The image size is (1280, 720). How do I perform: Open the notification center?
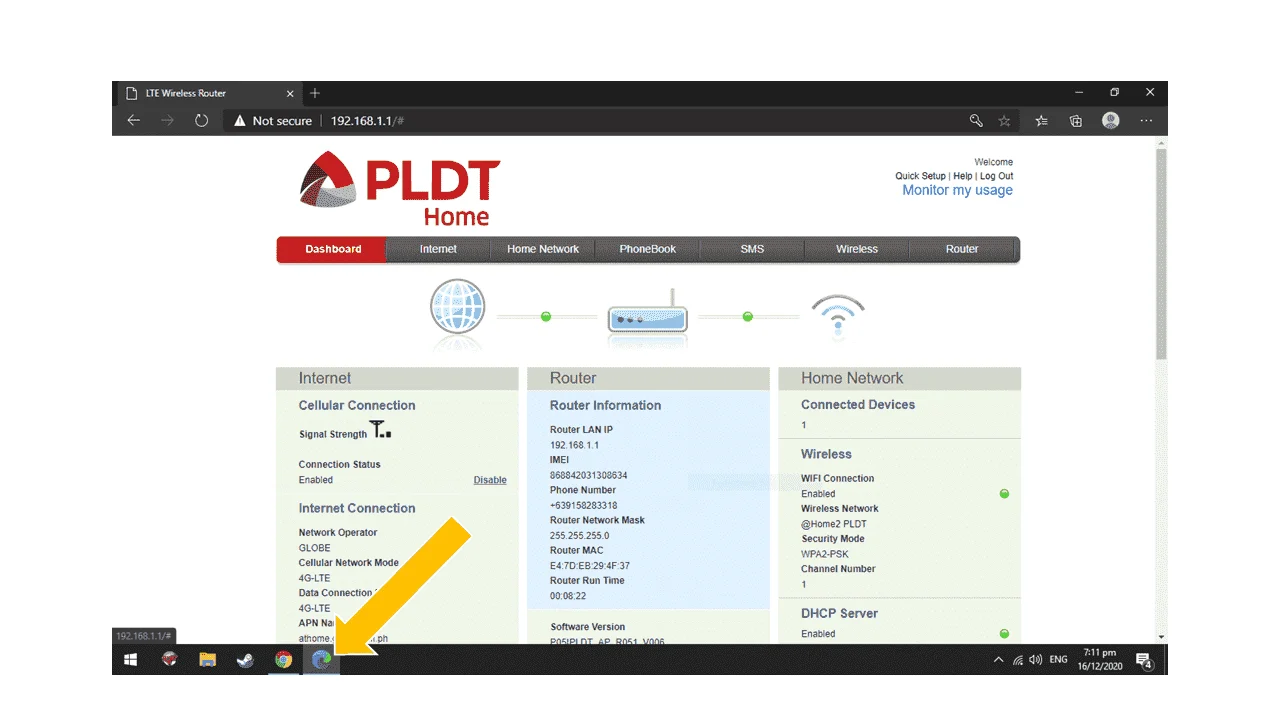1145,660
